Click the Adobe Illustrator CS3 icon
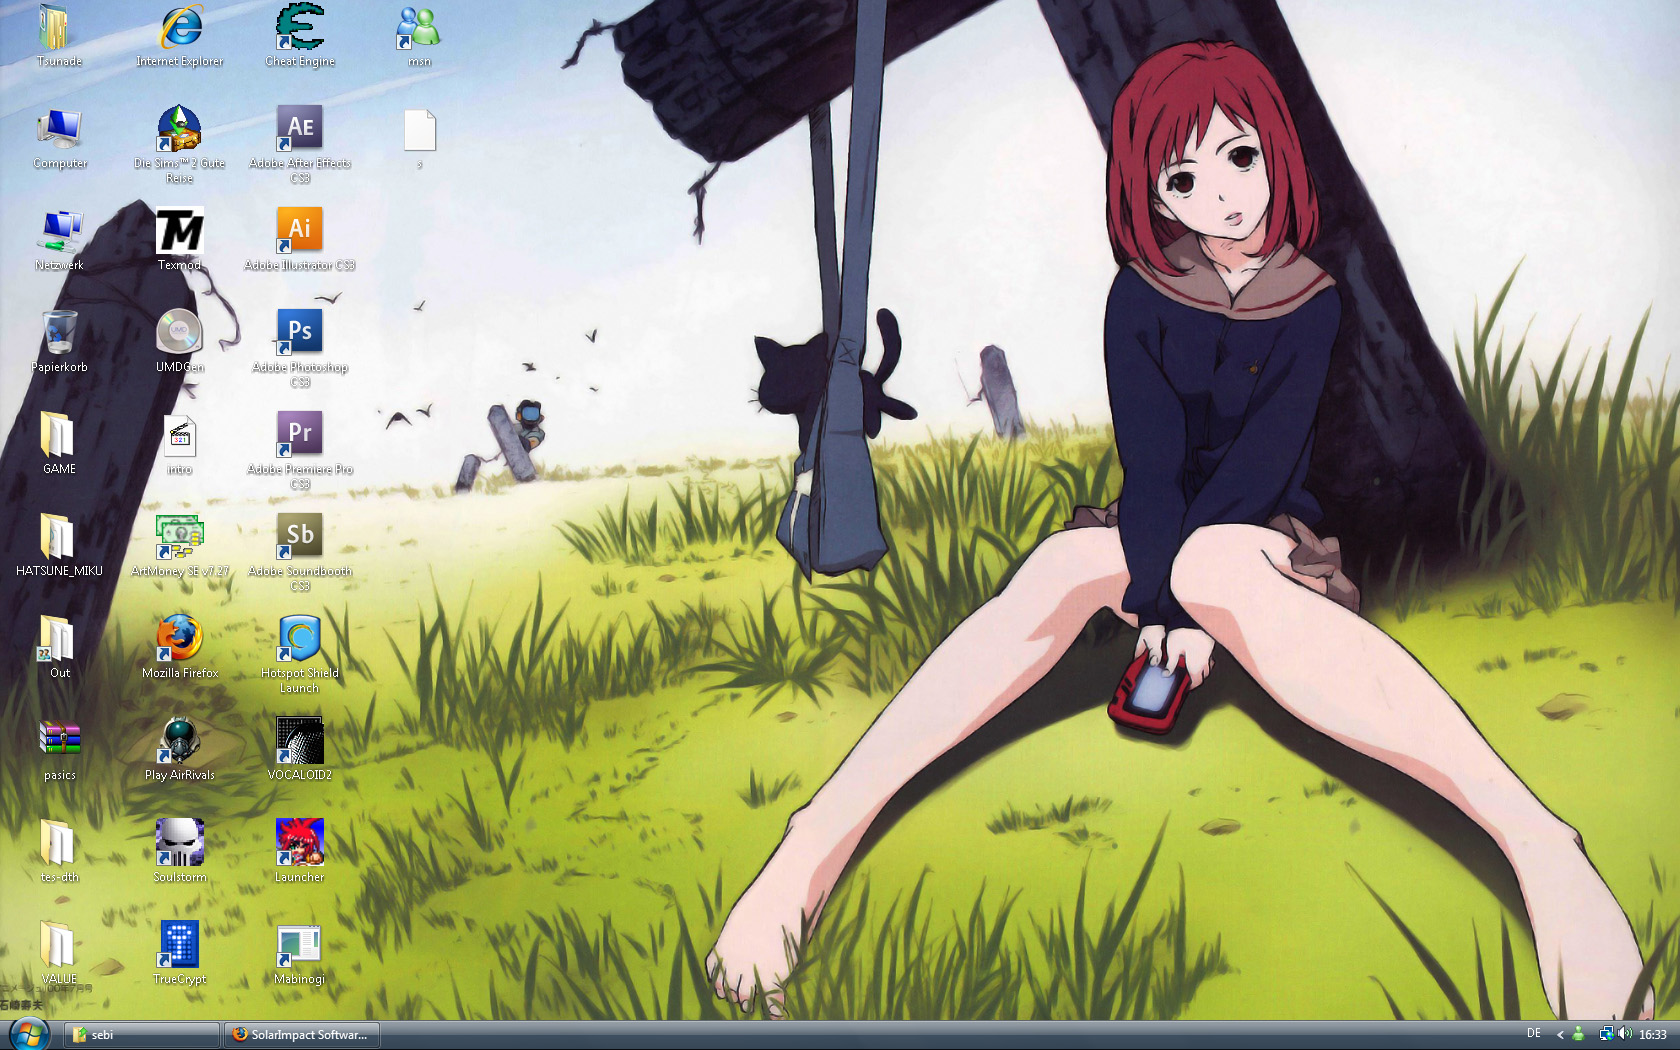This screenshot has width=1680, height=1050. (x=300, y=231)
